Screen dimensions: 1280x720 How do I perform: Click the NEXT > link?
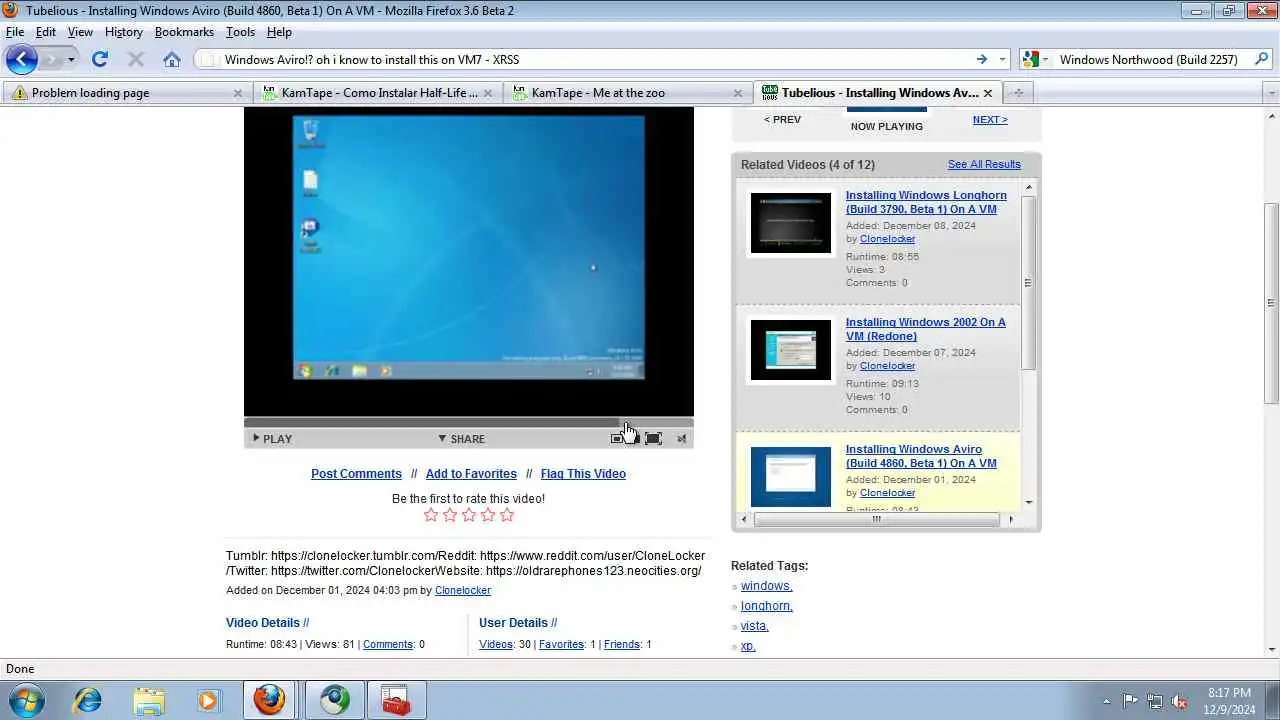coord(990,119)
